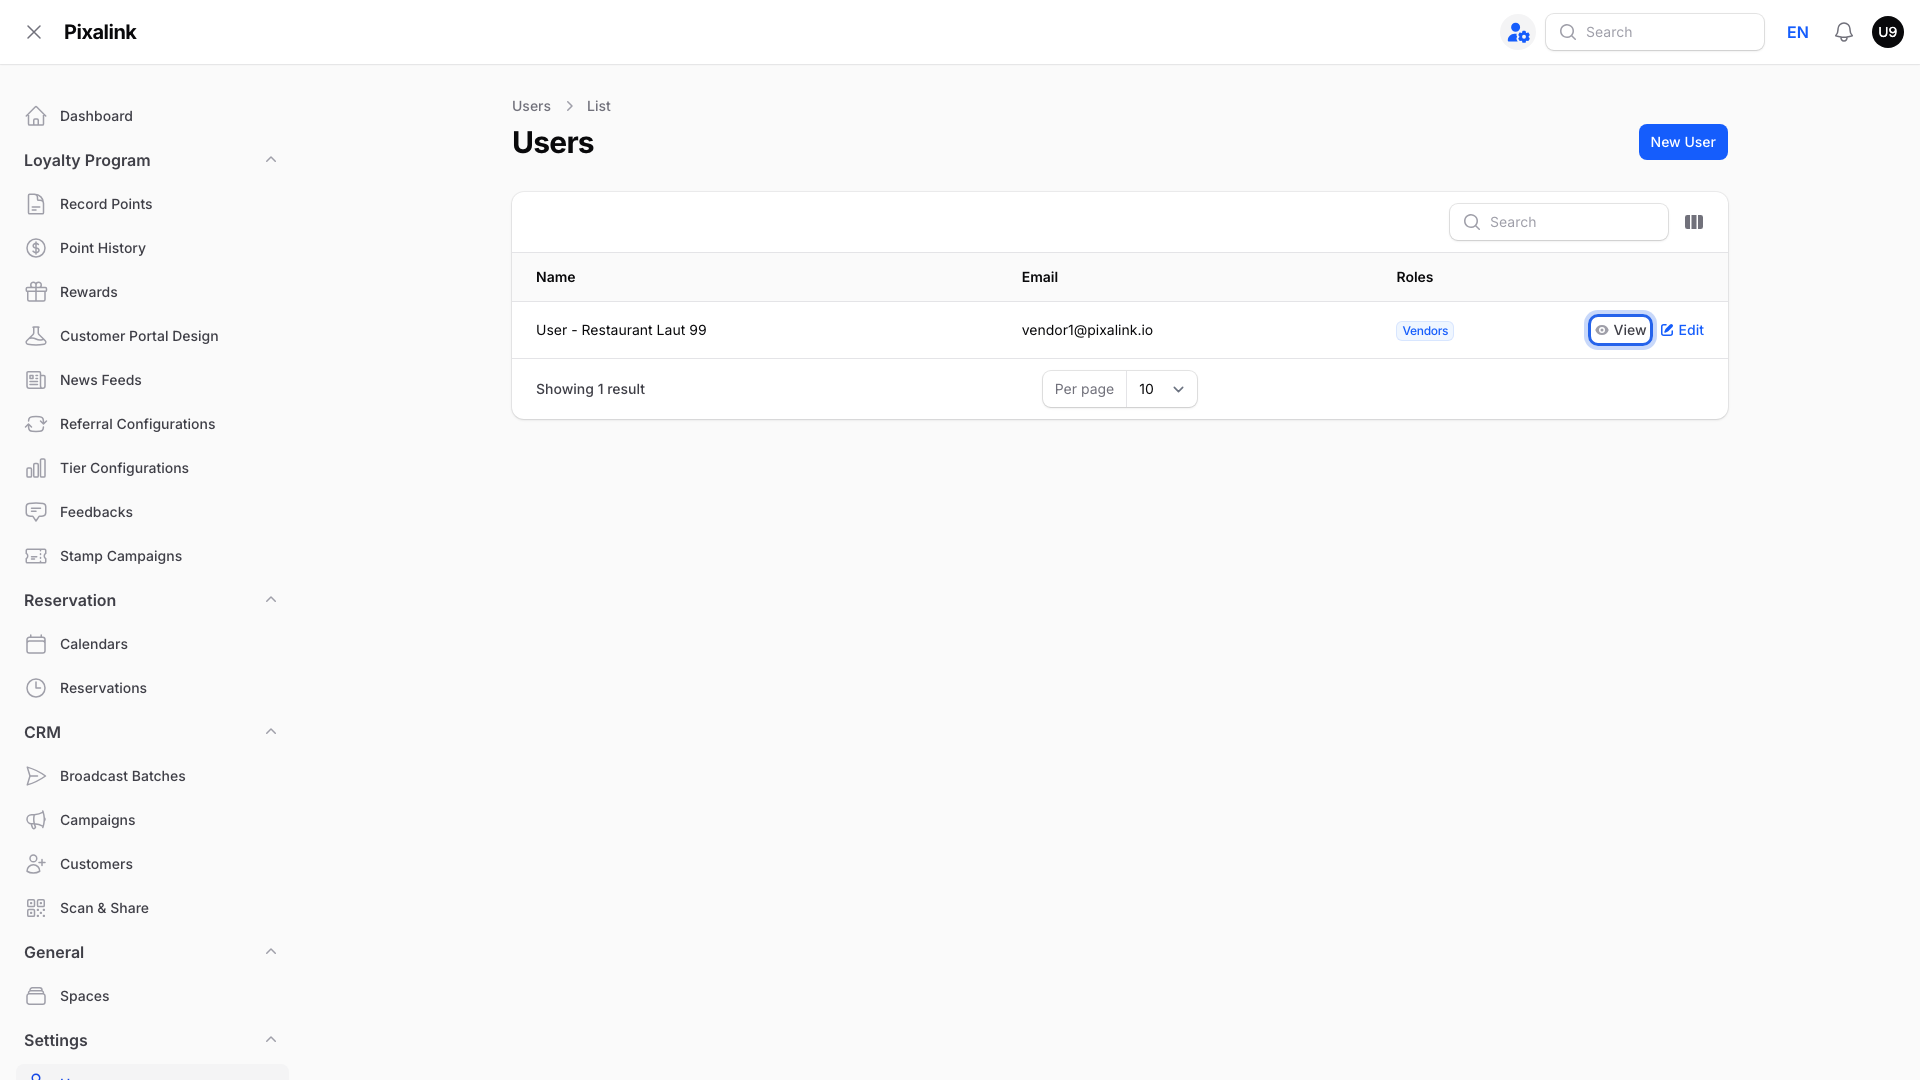The image size is (1920, 1080).
Task: Click the Users breadcrumb link
Action: tap(531, 106)
